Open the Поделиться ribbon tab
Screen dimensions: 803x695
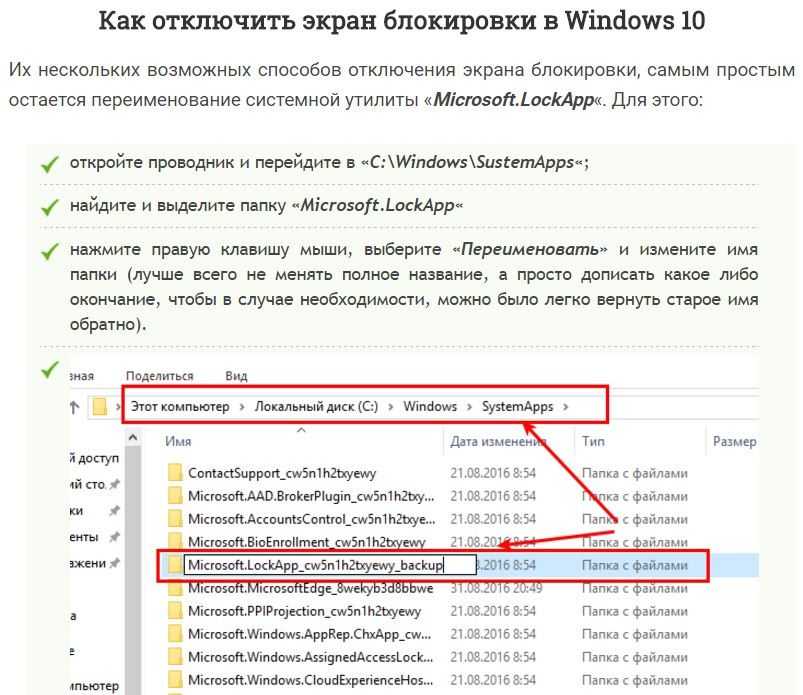159,376
